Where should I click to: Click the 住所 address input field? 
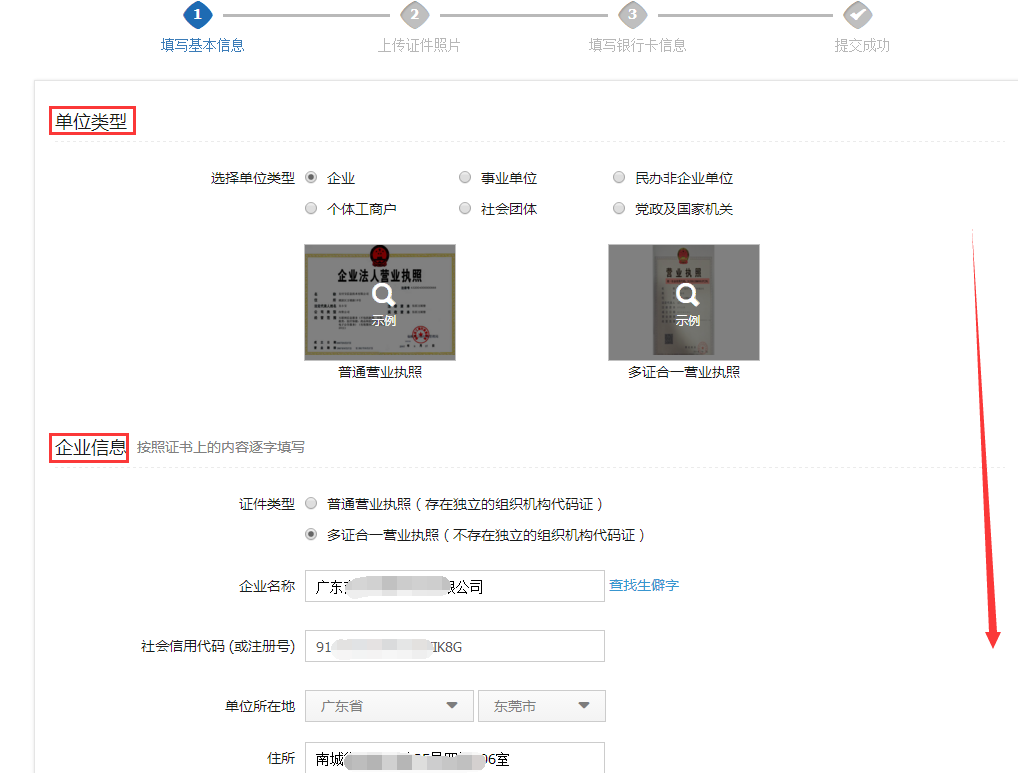[x=454, y=757]
